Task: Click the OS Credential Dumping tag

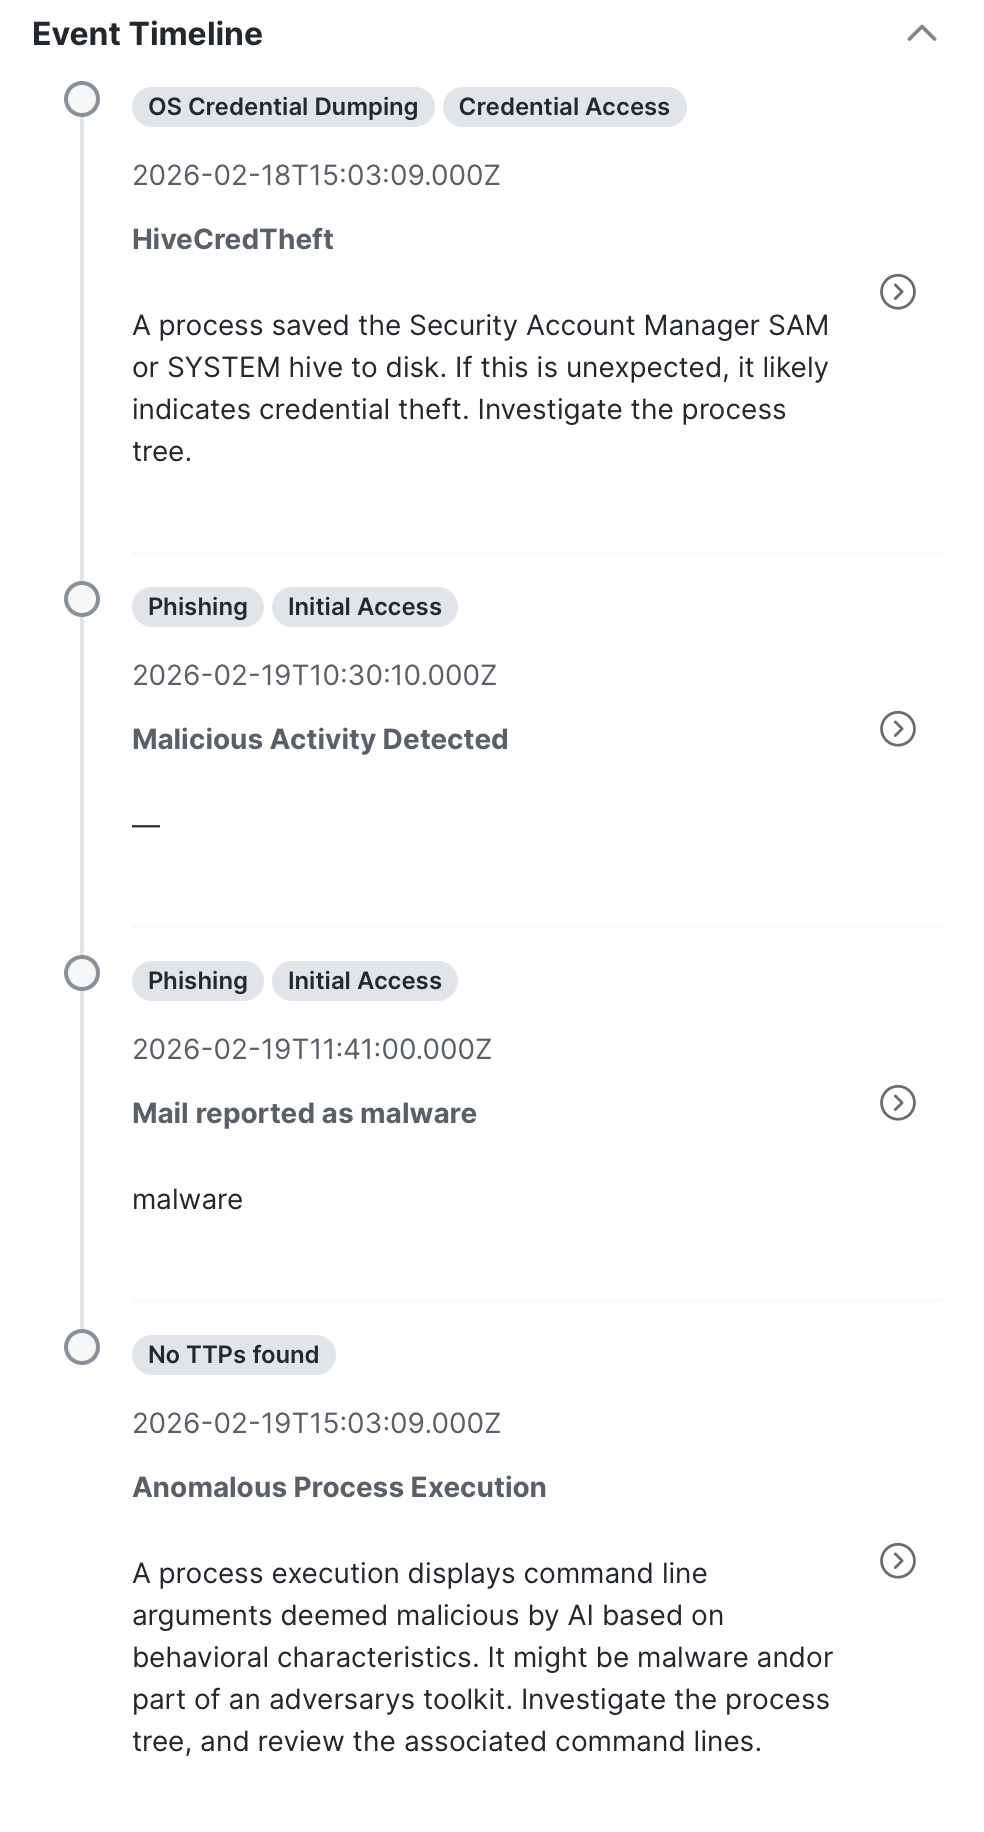Action: point(283,107)
